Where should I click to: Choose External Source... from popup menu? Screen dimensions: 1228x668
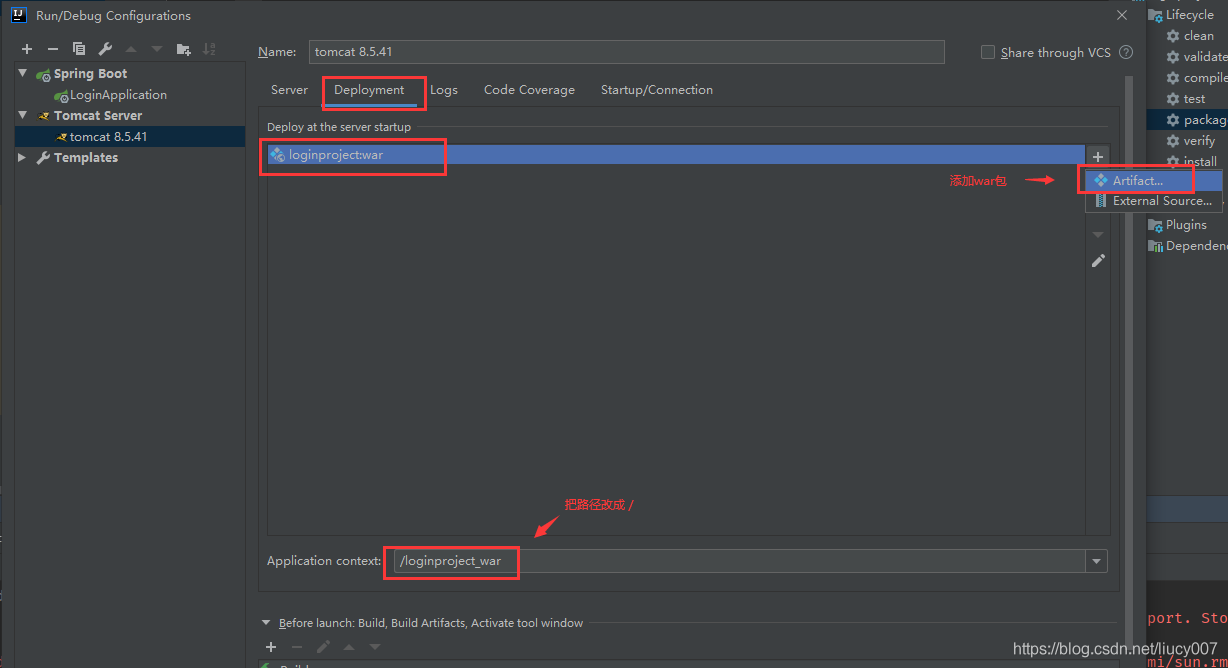(1154, 201)
